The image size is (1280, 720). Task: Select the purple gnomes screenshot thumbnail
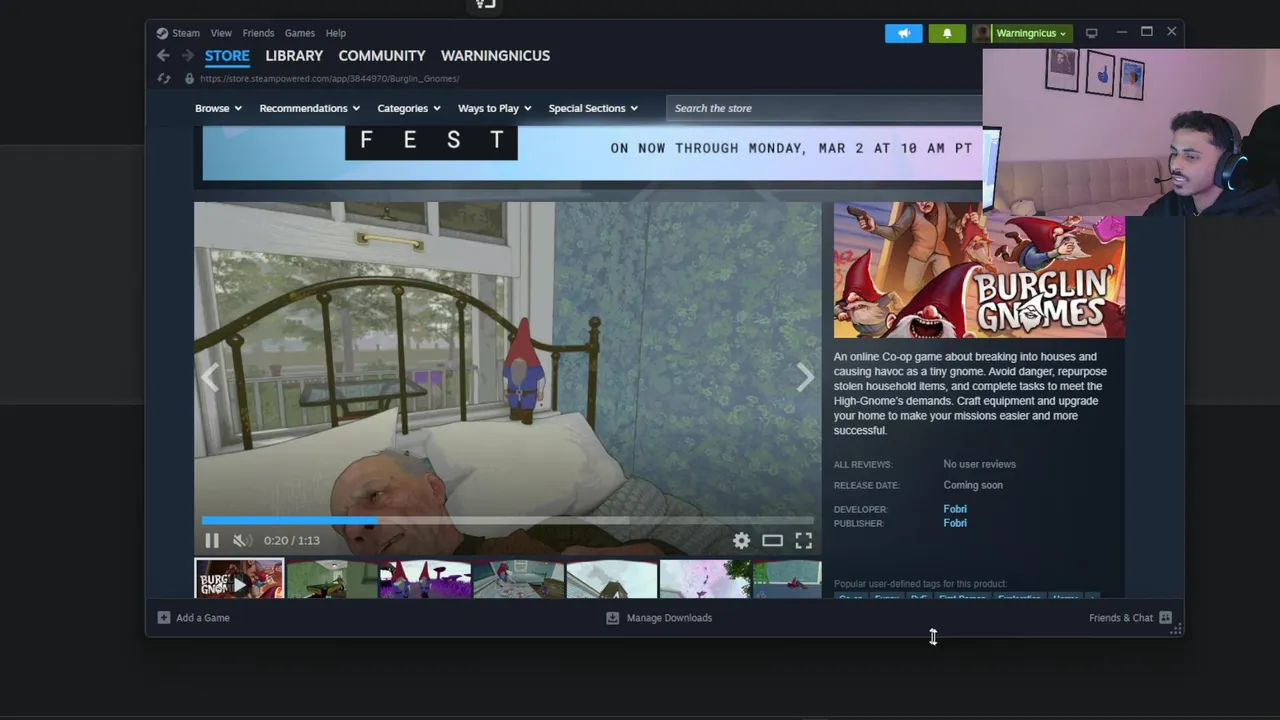425,580
